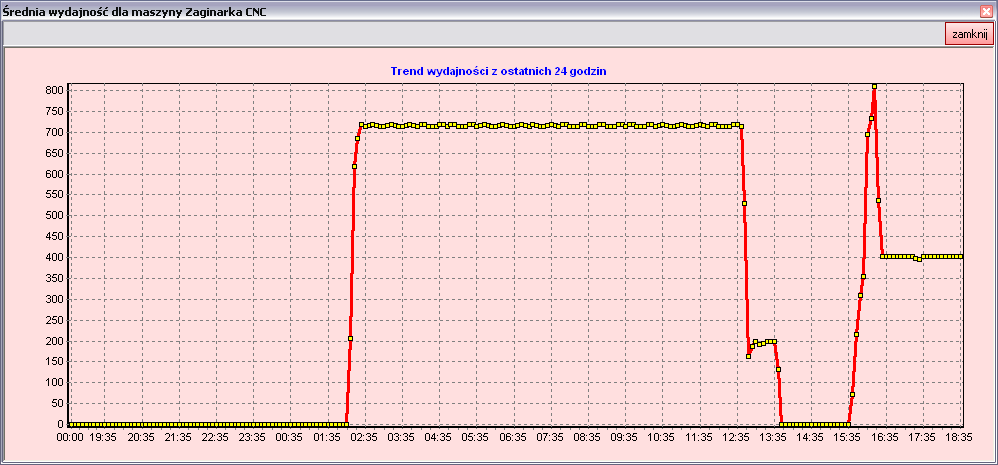
Task: Click the 09:35 time label
Action: point(624,438)
